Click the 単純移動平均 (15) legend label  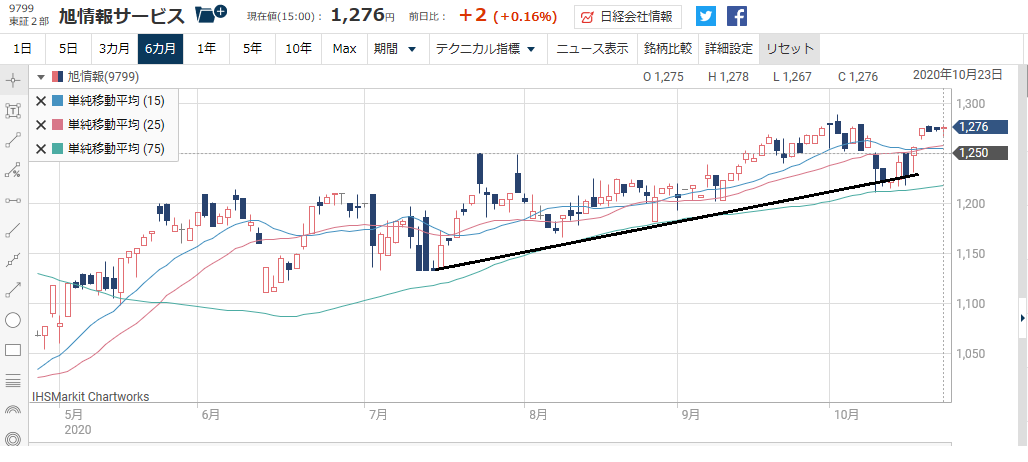pos(115,101)
